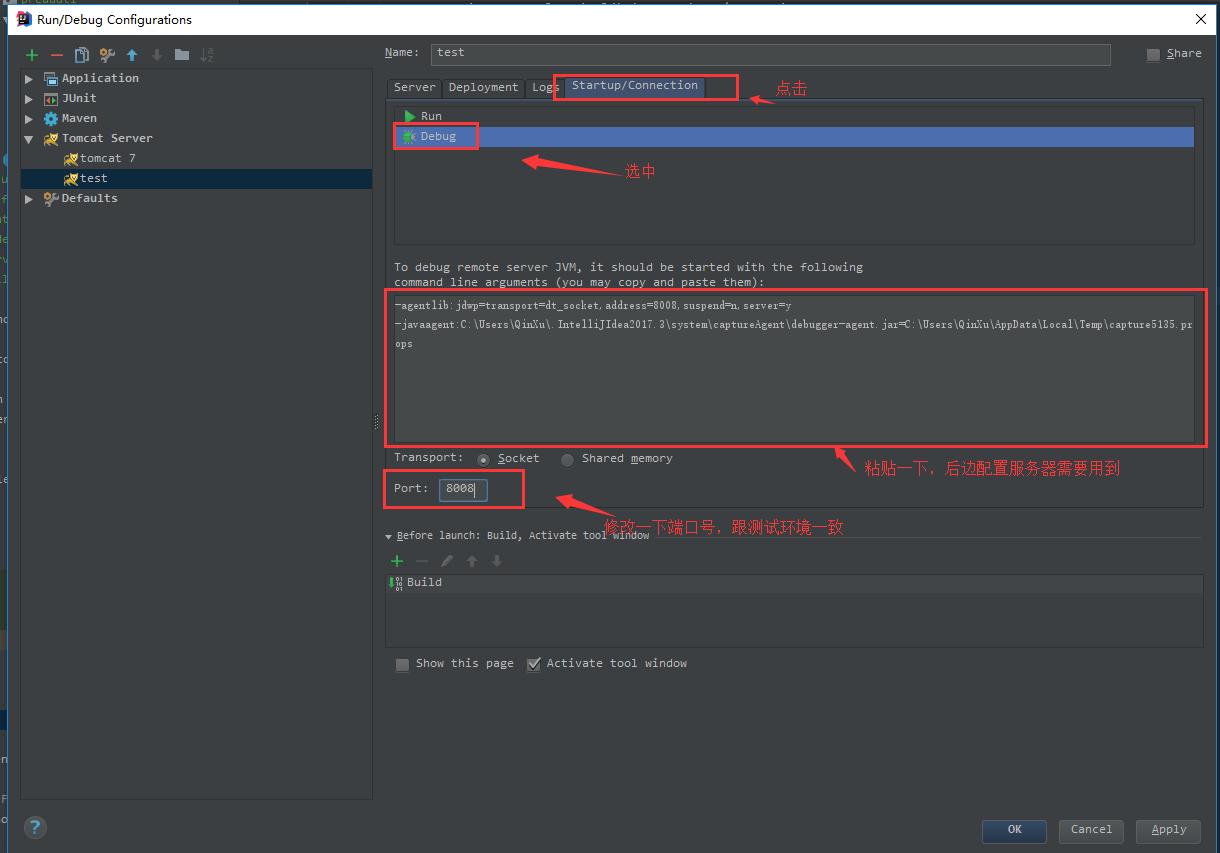Select Shared memory transport radio button

[568, 460]
